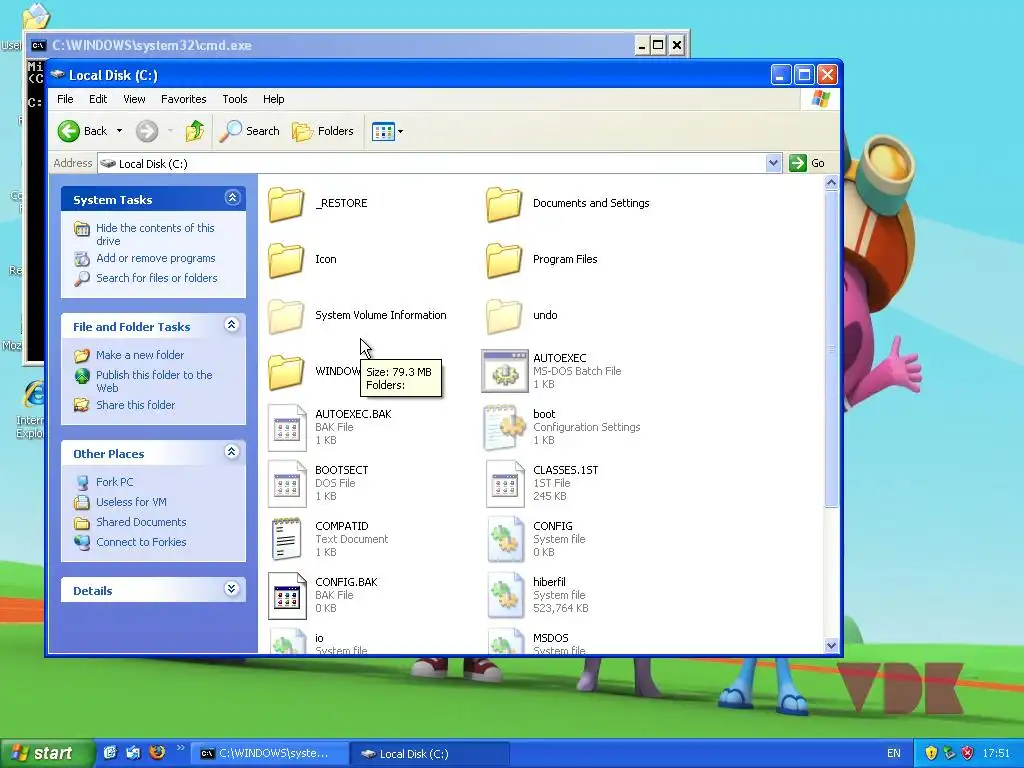The height and width of the screenshot is (768, 1024).
Task: Click the Up folder toolbar icon
Action: click(194, 131)
